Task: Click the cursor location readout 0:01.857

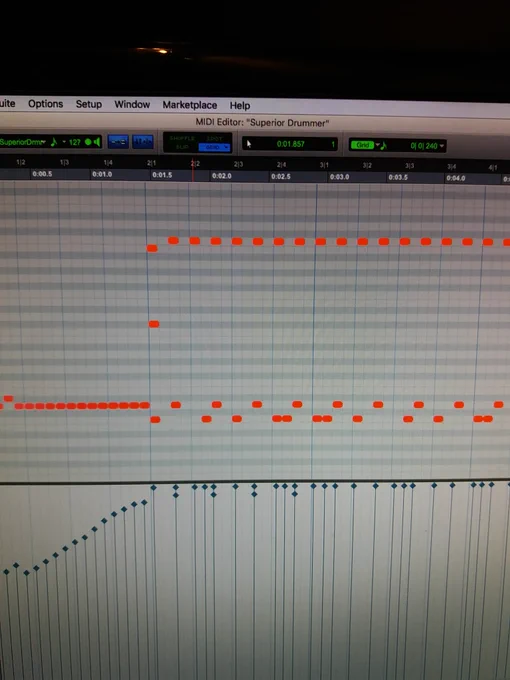Action: (291, 144)
